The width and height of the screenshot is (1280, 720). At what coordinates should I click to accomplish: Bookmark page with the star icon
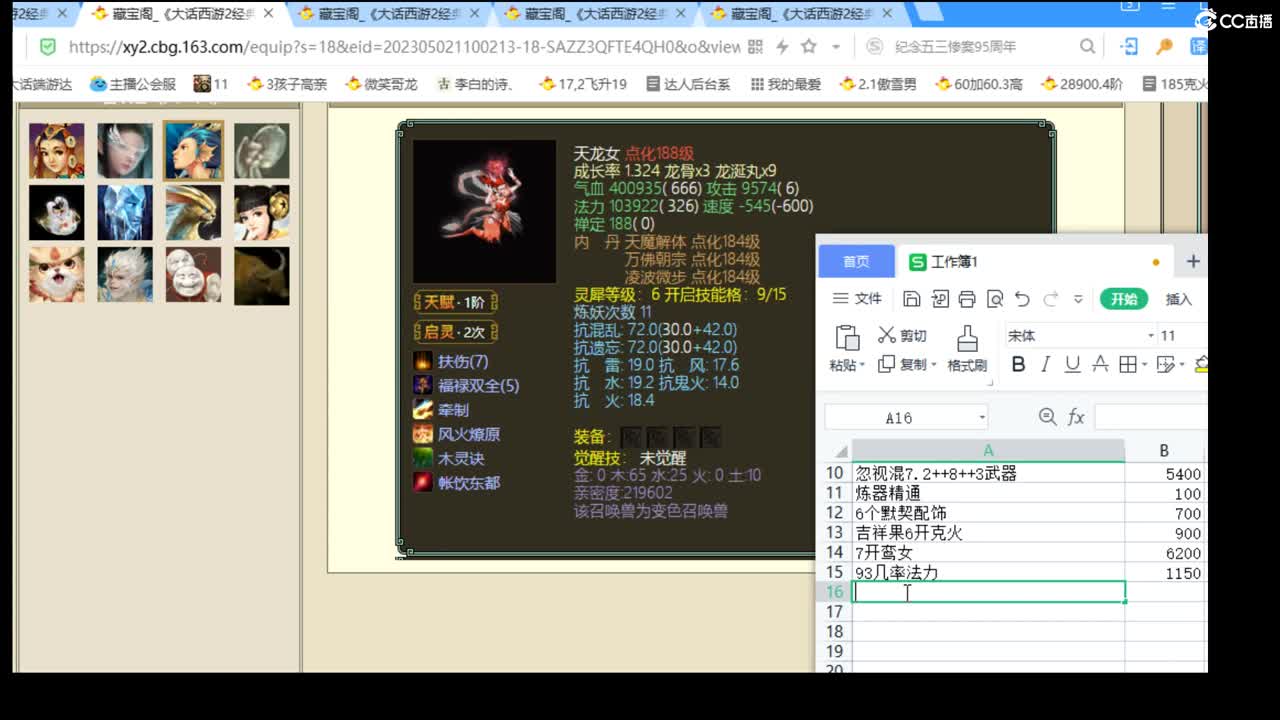[808, 46]
